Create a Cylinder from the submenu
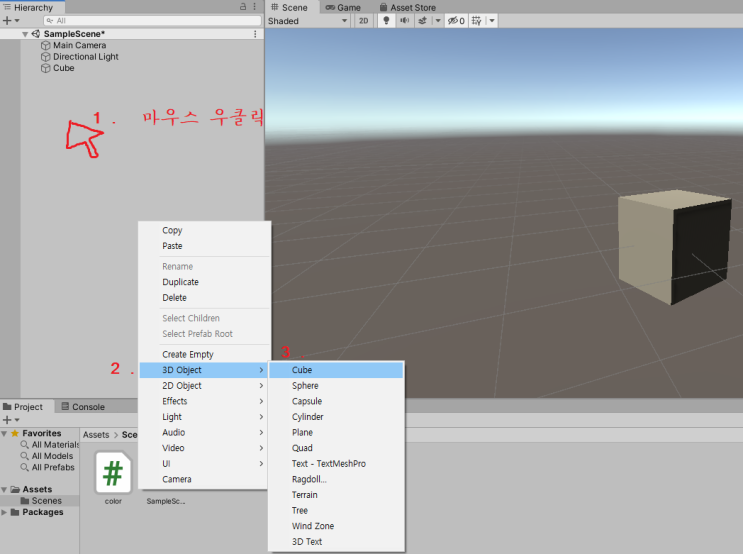This screenshot has height=554, width=743. pos(336,417)
